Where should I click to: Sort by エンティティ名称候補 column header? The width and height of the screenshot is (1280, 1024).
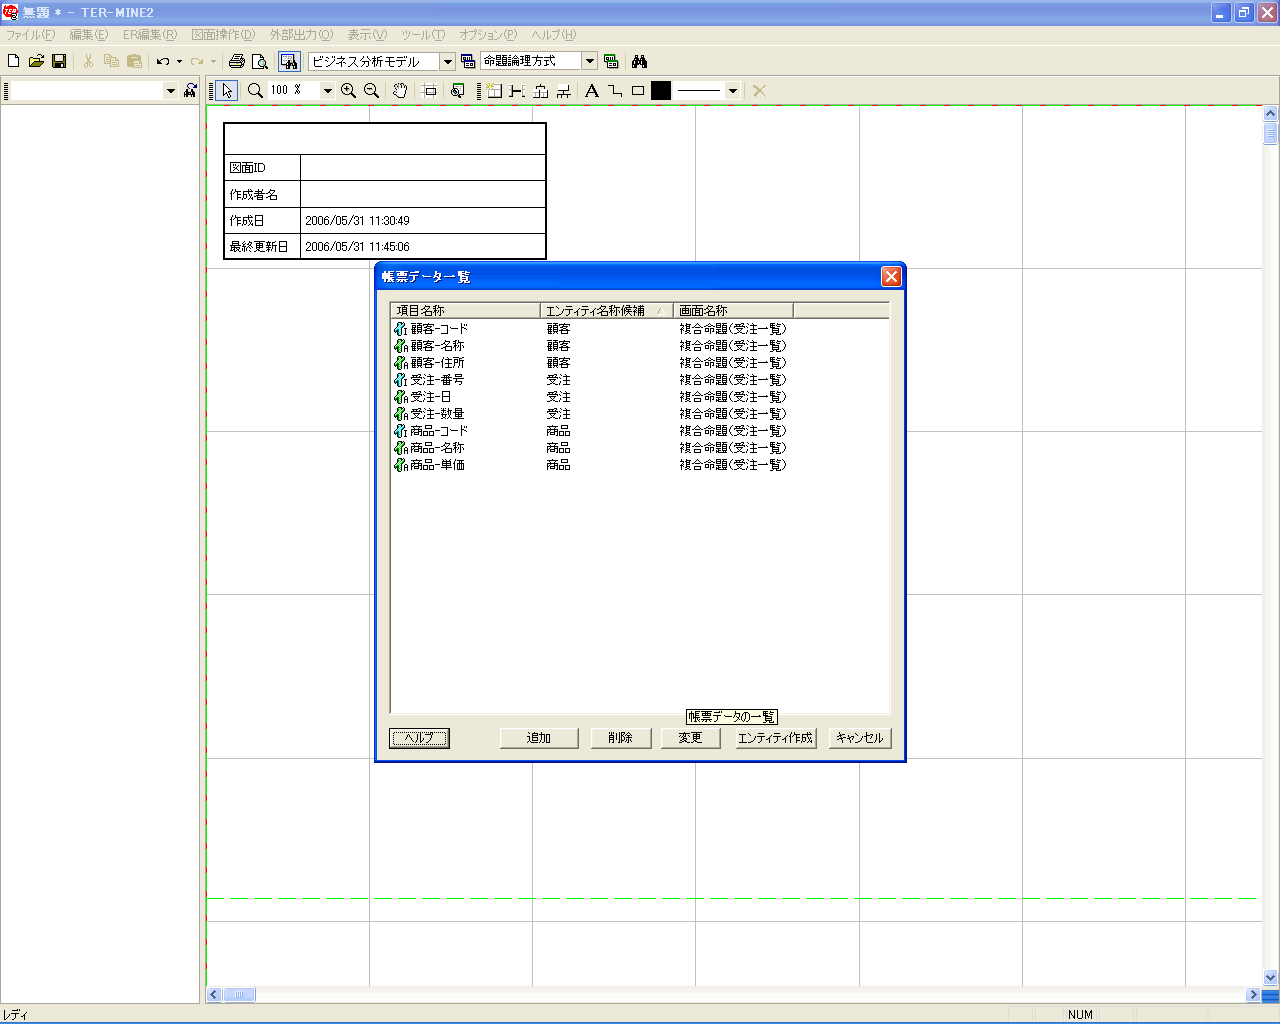606,311
